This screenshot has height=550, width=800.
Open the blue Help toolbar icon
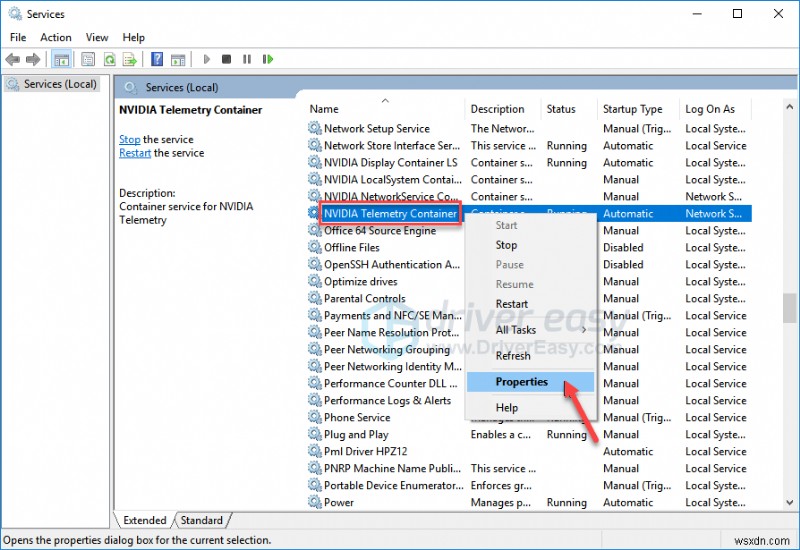(157, 59)
